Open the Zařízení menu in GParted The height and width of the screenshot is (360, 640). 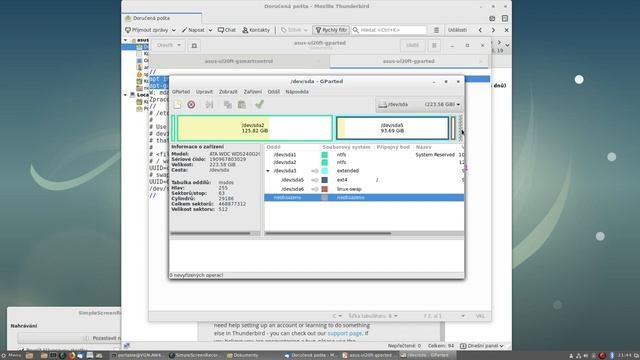(253, 92)
